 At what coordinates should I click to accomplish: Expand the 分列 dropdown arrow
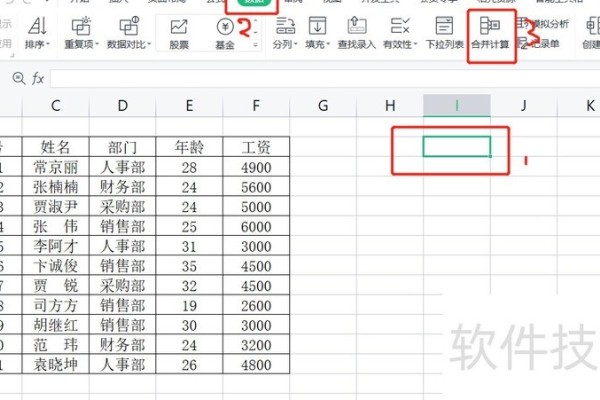click(296, 44)
